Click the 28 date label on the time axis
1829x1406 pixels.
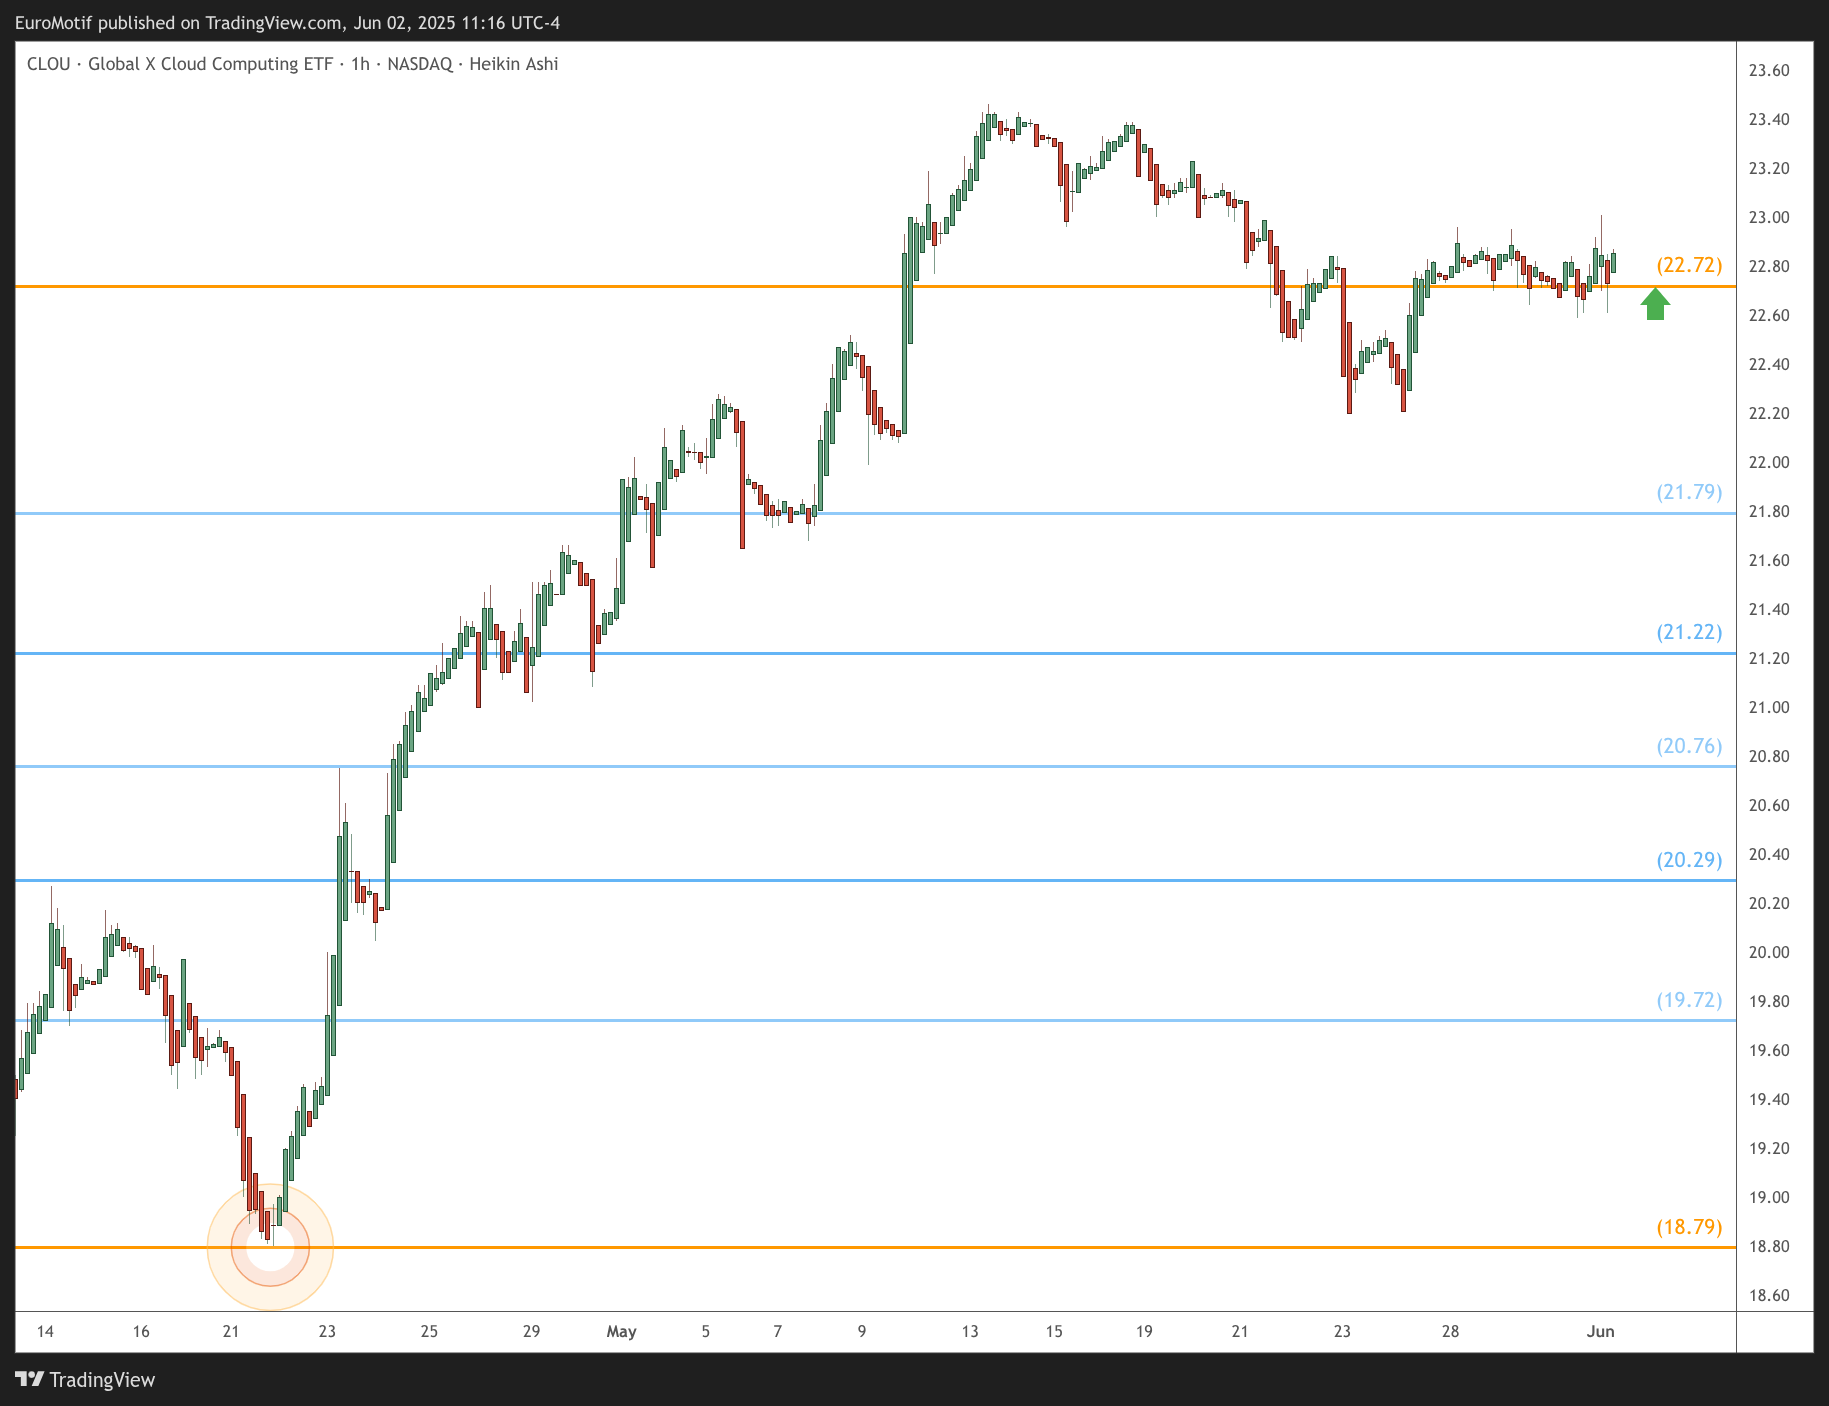coord(1450,1331)
